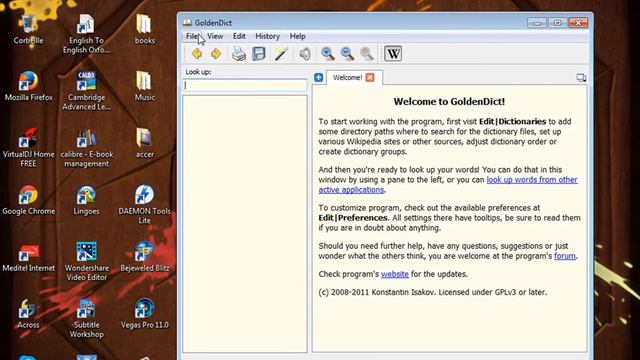Zoom in with the magnifier plus icon
This screenshot has width=640, height=360.
[x=328, y=53]
